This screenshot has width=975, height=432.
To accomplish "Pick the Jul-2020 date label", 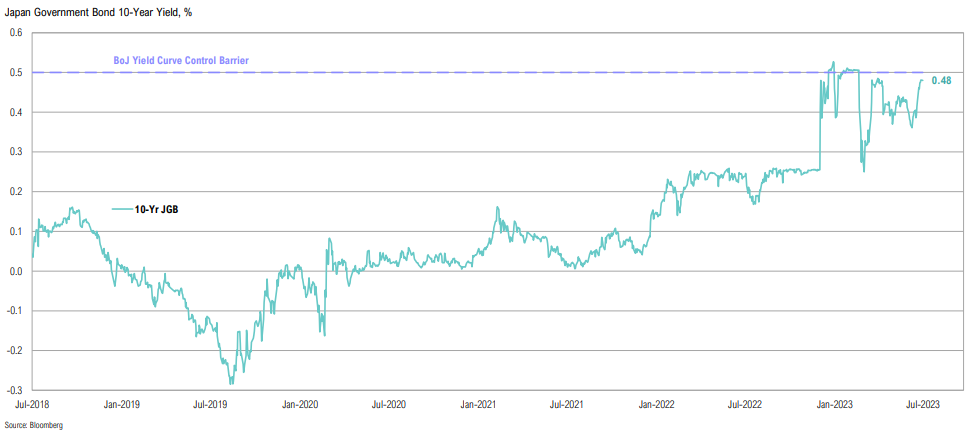I will click(x=387, y=405).
